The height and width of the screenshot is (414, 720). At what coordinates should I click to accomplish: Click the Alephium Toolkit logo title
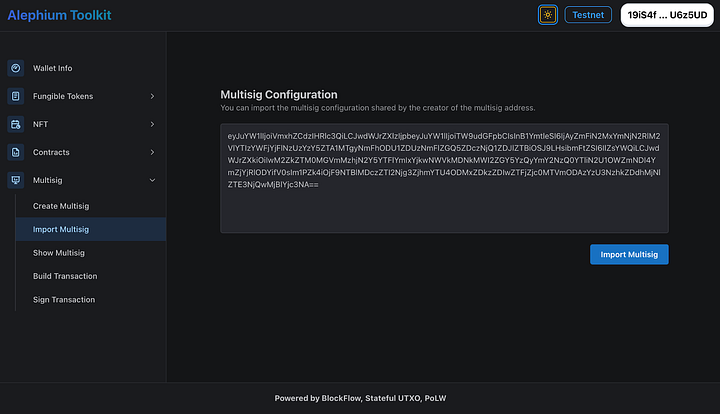coord(59,15)
